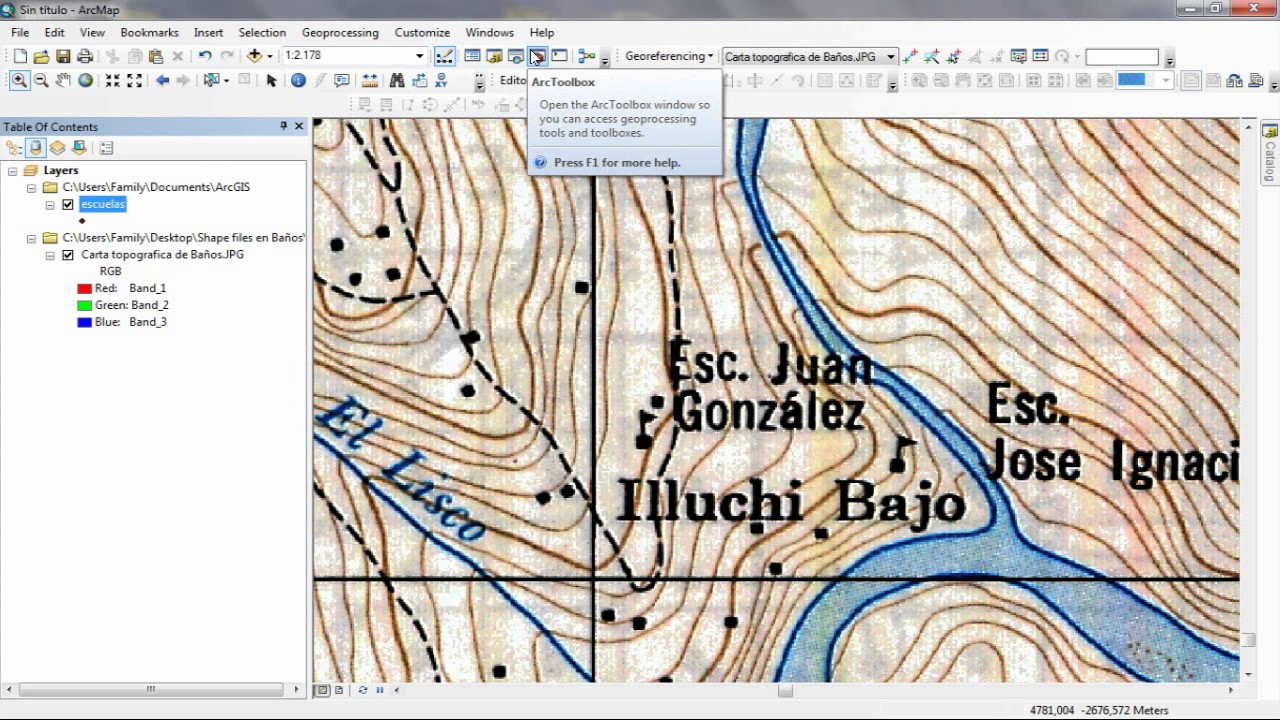Collapse the Desktop\Shape files folder node
Image resolution: width=1280 pixels, height=720 pixels.
click(31, 238)
